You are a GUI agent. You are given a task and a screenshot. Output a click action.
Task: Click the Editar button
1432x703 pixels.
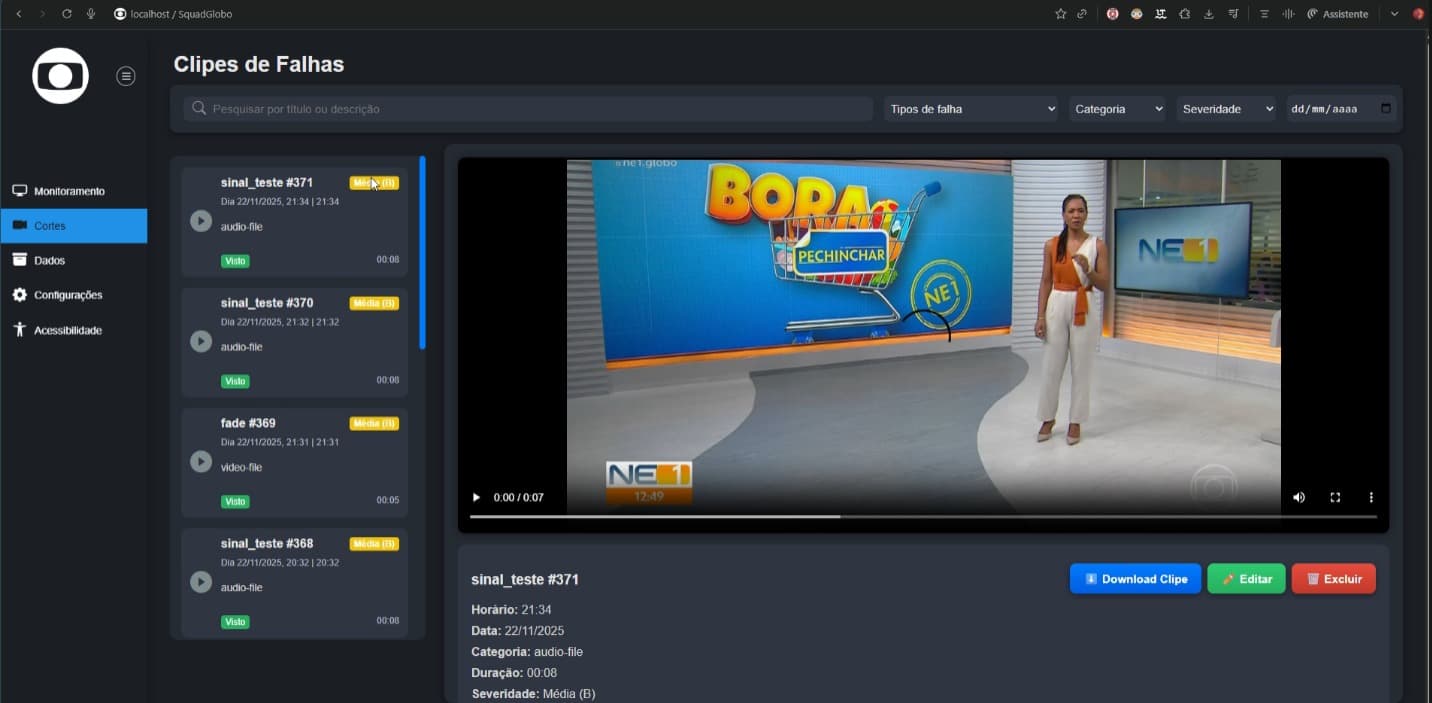click(x=1246, y=579)
